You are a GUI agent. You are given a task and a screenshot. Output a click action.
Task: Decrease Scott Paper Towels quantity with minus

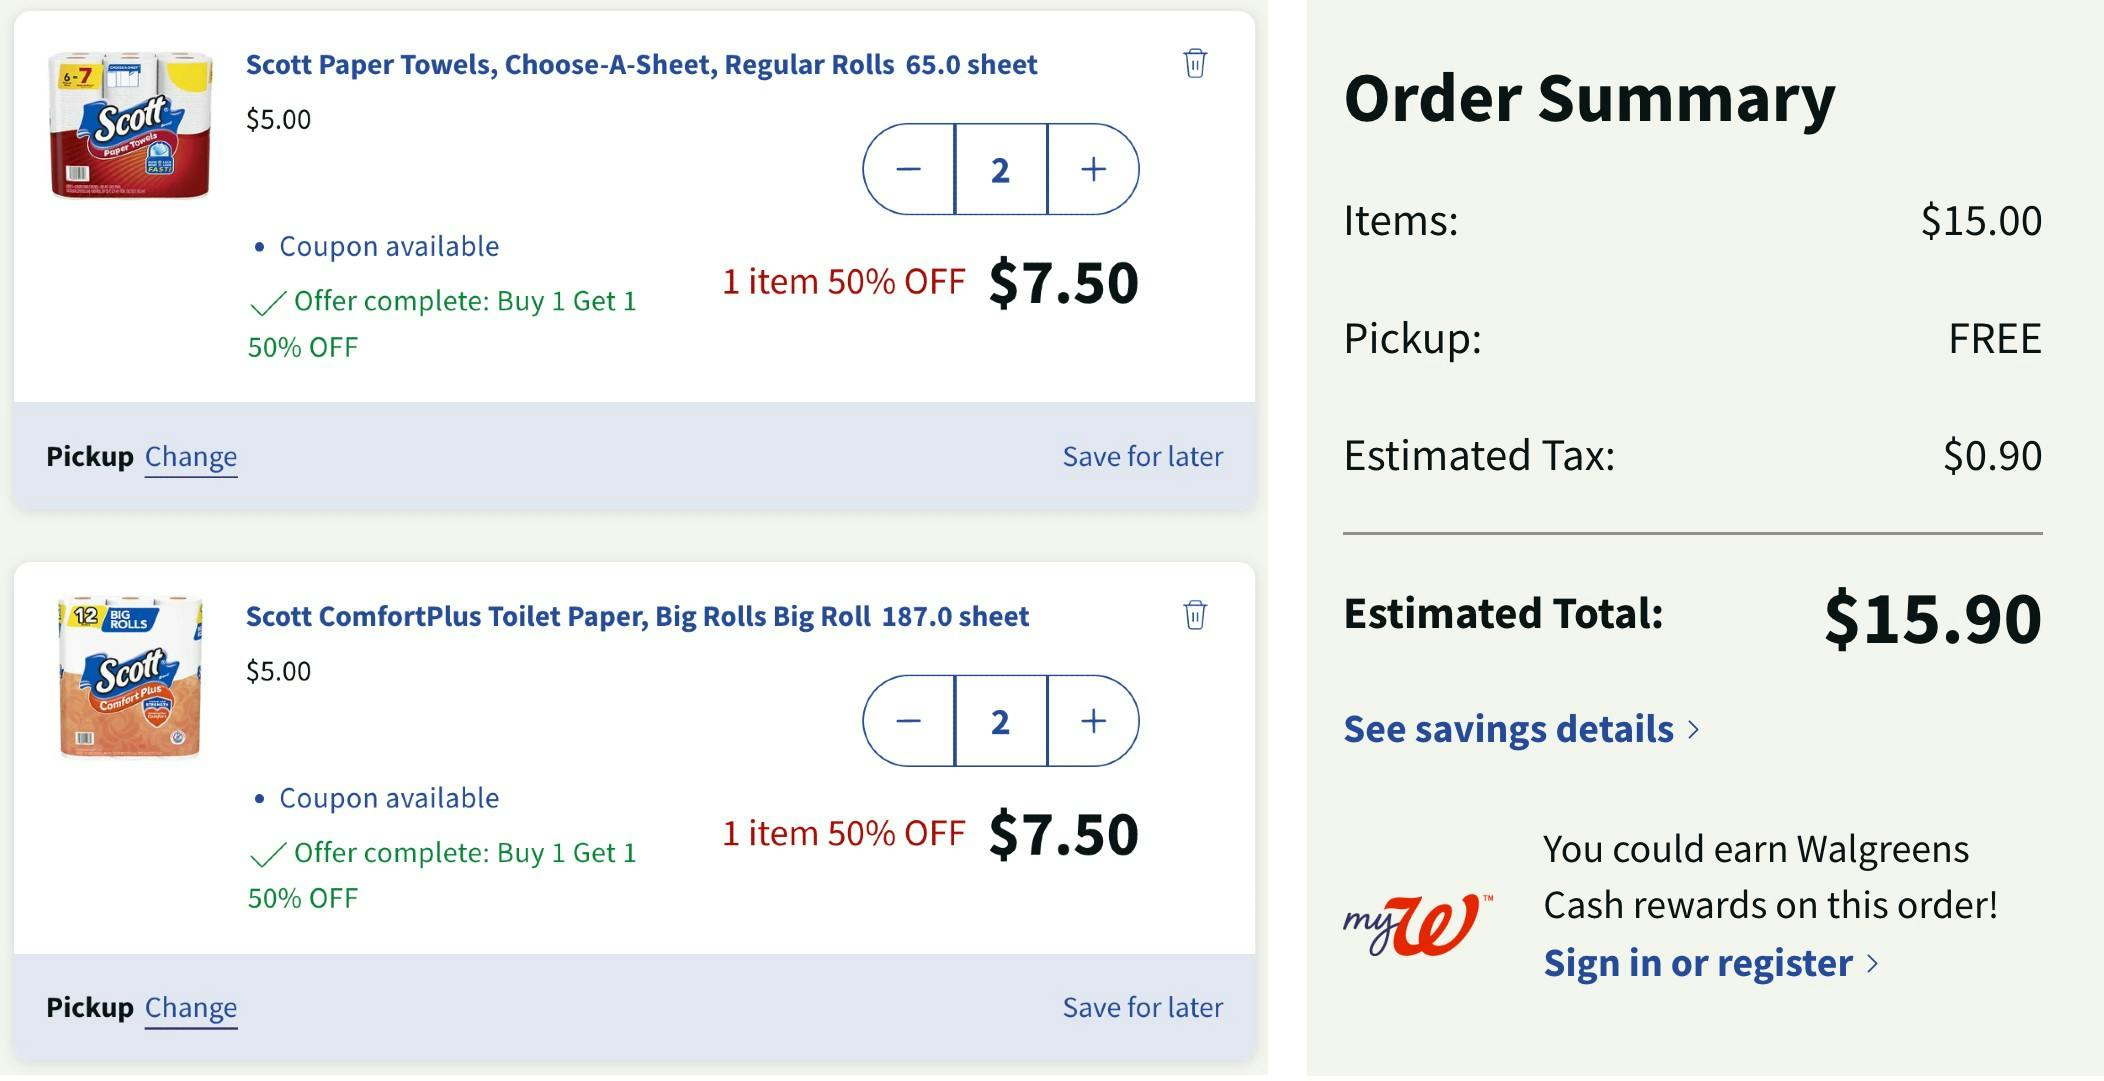(908, 169)
